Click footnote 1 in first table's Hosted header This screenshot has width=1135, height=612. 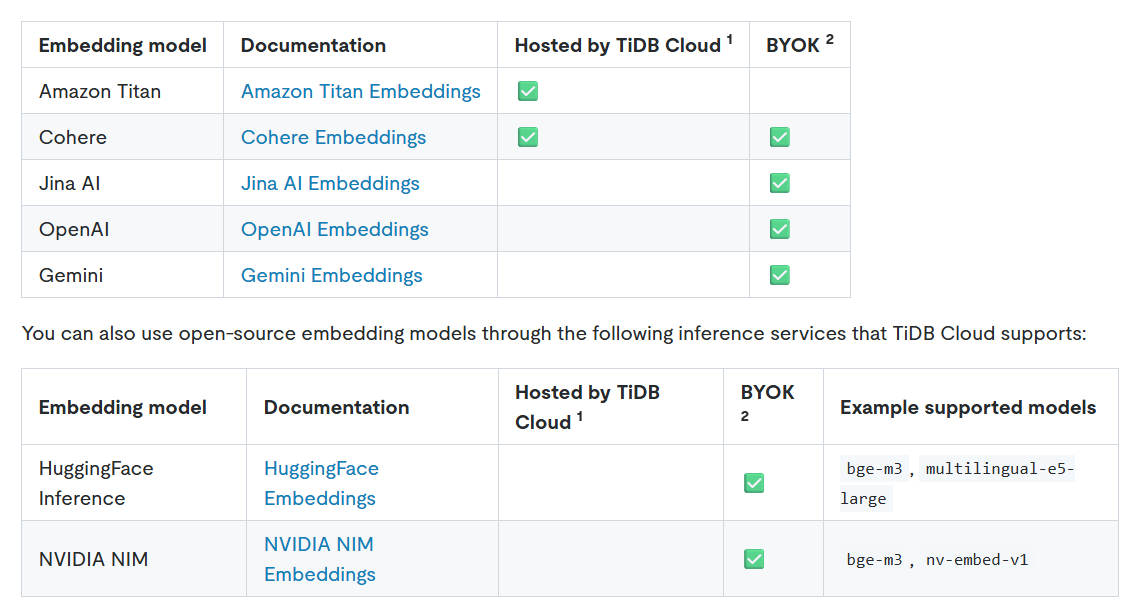730,39
